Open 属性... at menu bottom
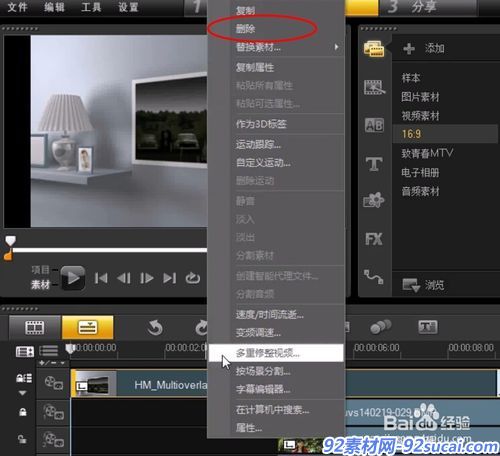The height and width of the screenshot is (456, 500). coord(249,428)
